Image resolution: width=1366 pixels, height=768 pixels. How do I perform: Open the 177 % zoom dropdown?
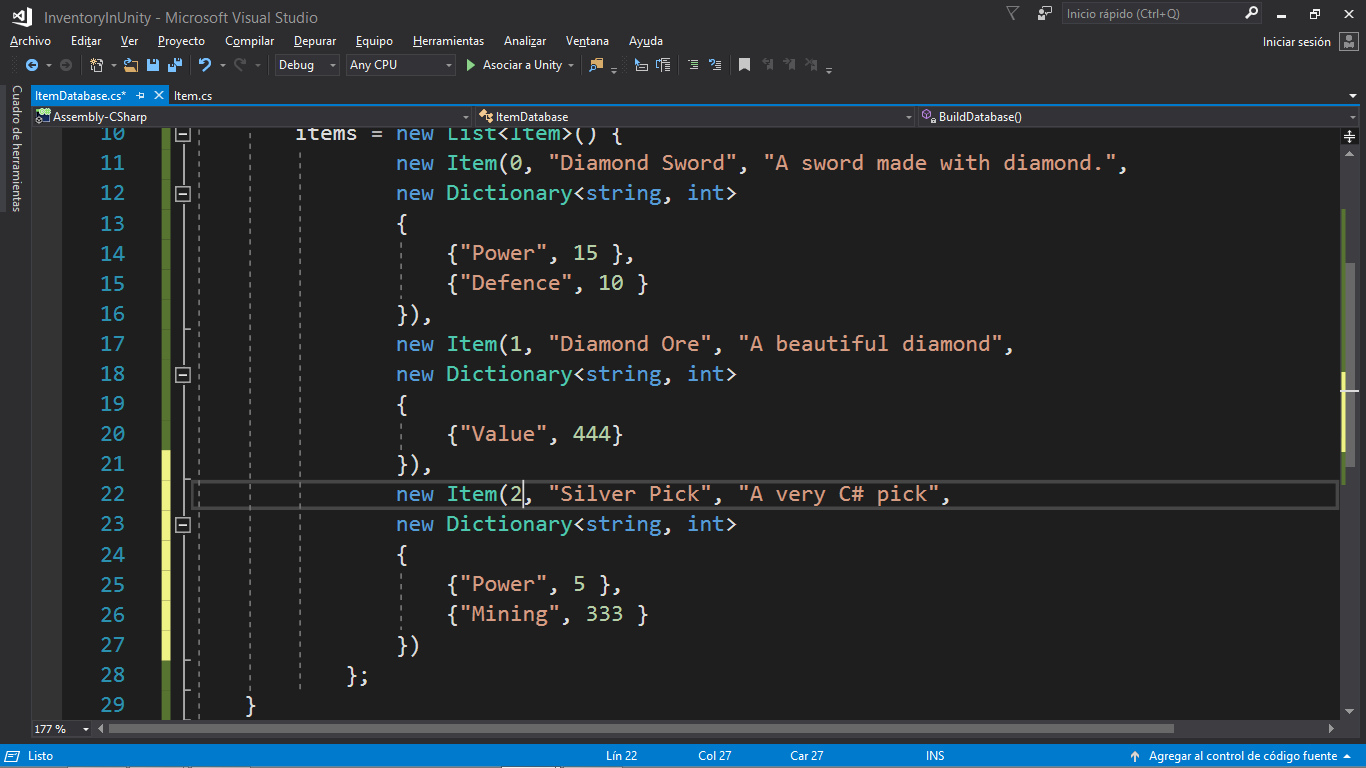click(x=62, y=729)
